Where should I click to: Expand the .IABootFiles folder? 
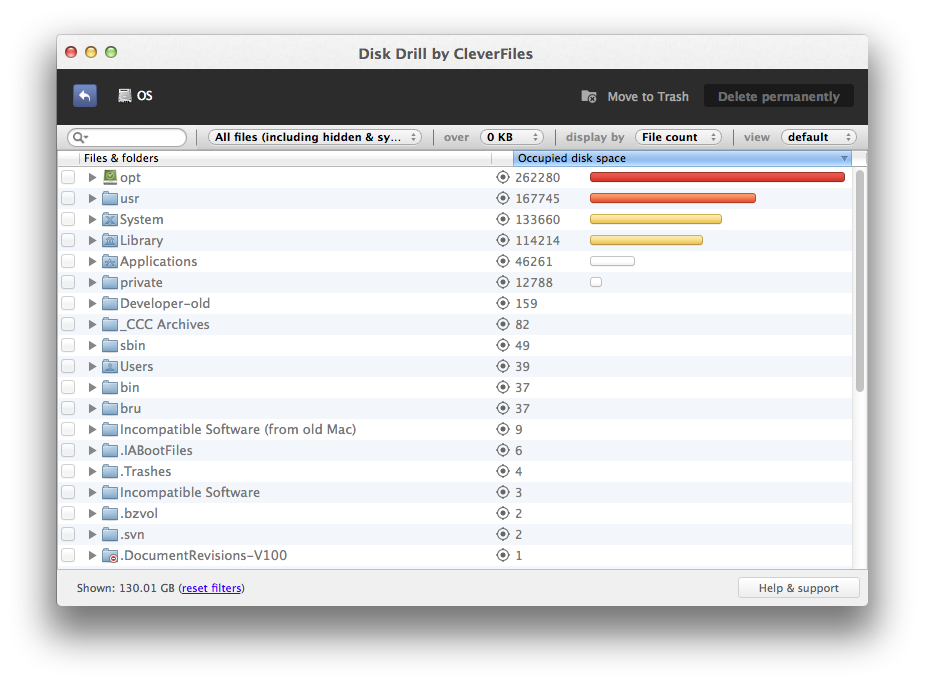pyautogui.click(x=92, y=450)
